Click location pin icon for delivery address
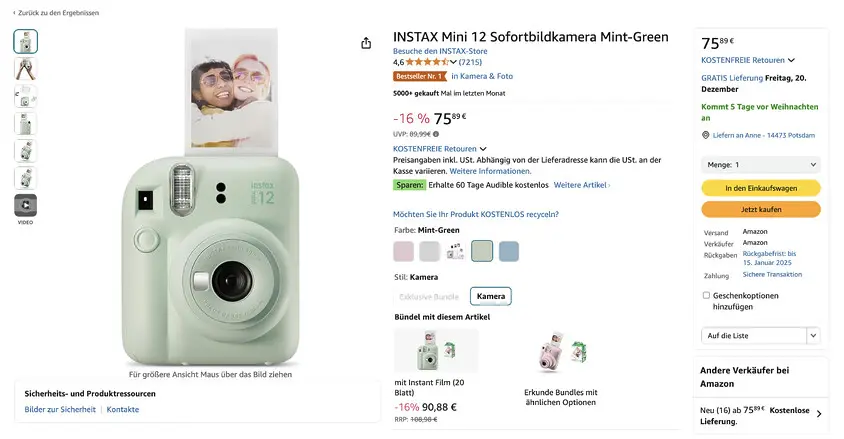The image size is (844, 439). (x=706, y=135)
